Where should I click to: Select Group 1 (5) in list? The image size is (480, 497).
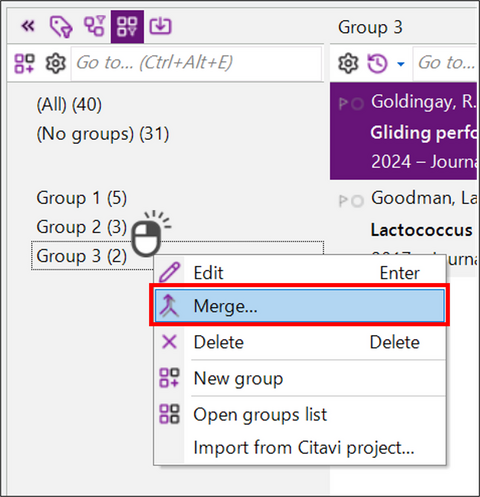click(82, 198)
